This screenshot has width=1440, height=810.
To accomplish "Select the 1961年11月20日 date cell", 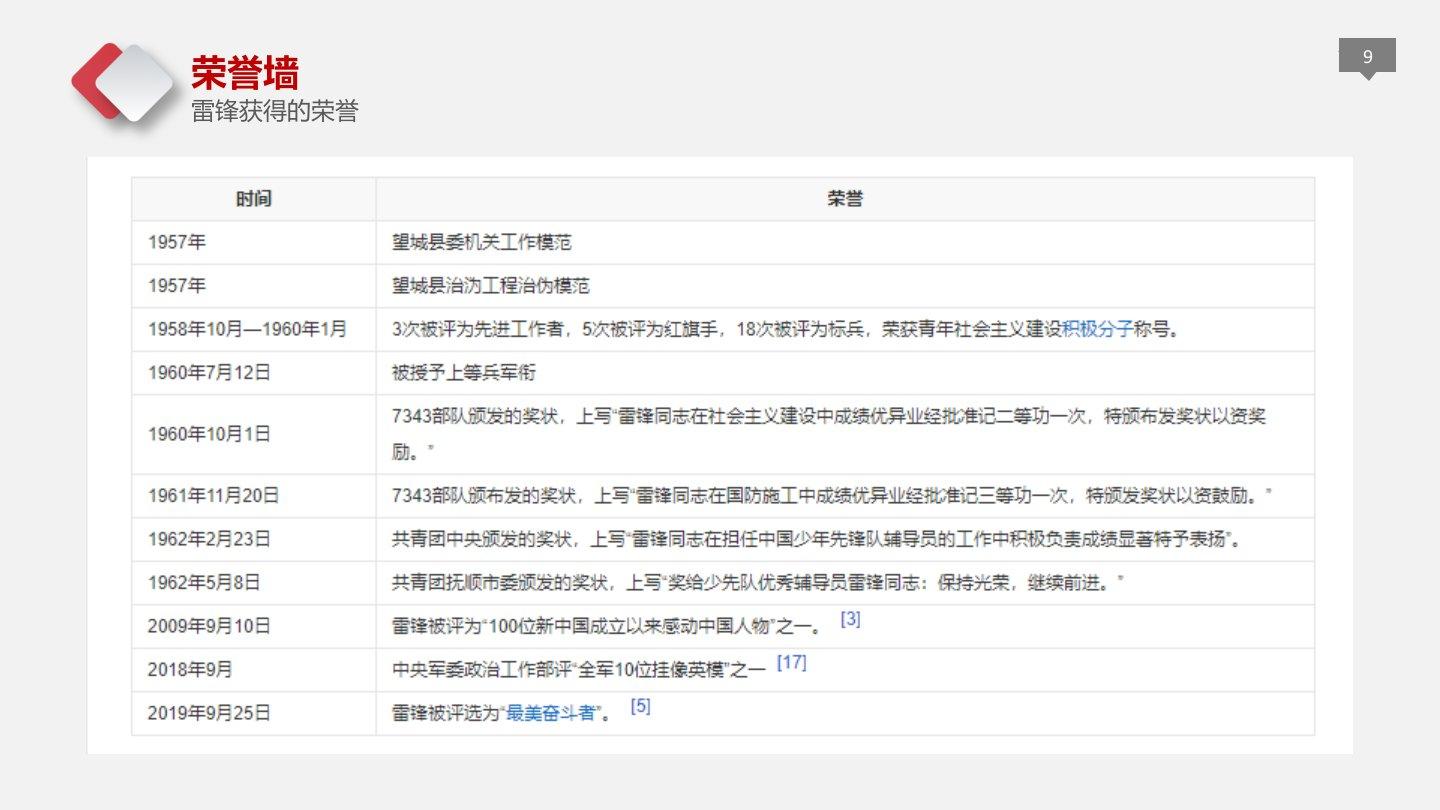I will (x=213, y=495).
